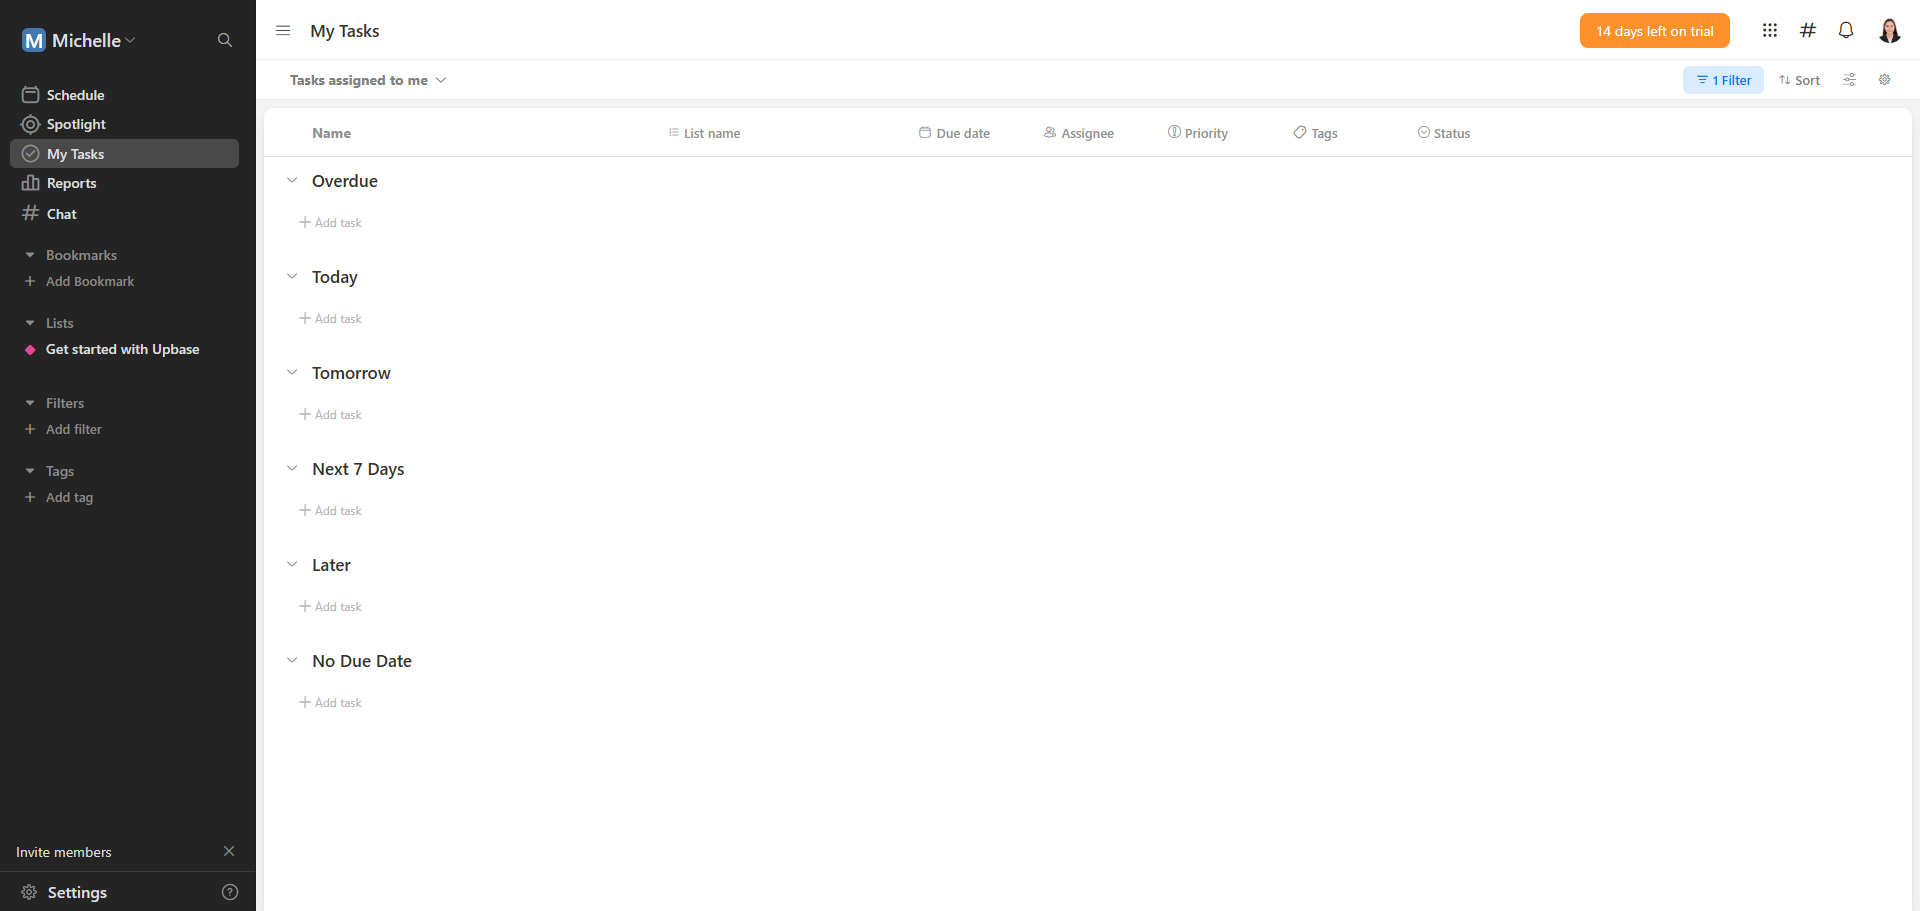Image resolution: width=1920 pixels, height=911 pixels.
Task: Open the help question mark icon
Action: pyautogui.click(x=230, y=892)
